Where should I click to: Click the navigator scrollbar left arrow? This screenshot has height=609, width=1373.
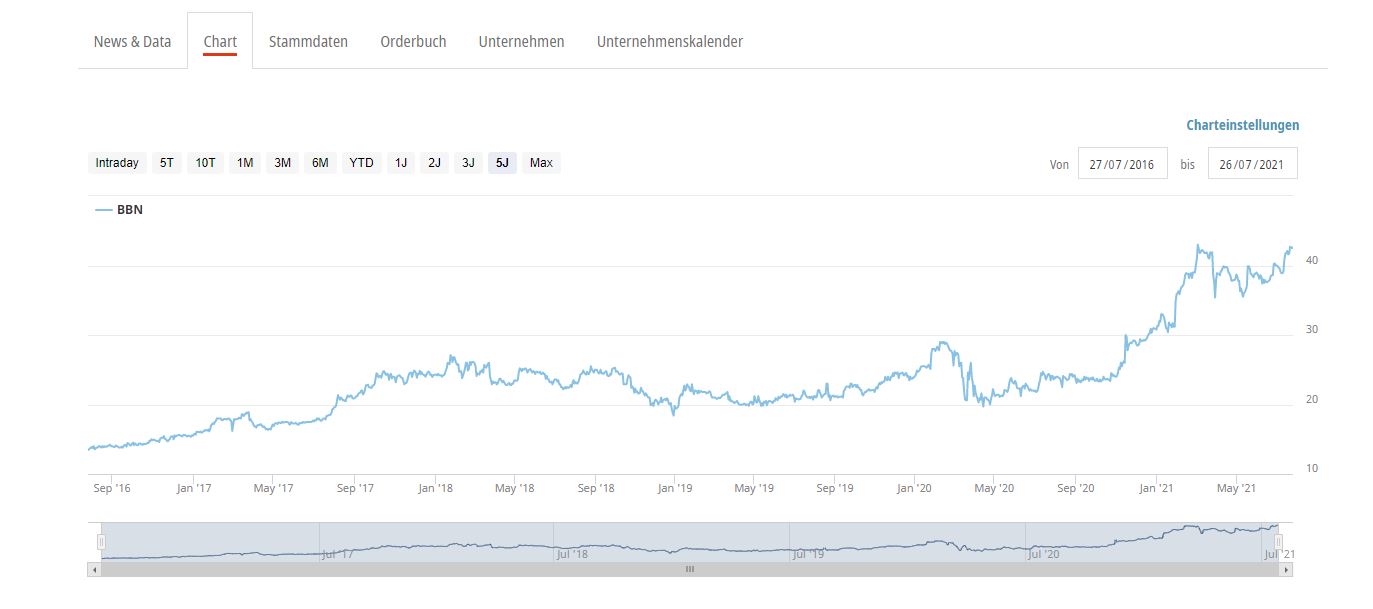point(95,569)
